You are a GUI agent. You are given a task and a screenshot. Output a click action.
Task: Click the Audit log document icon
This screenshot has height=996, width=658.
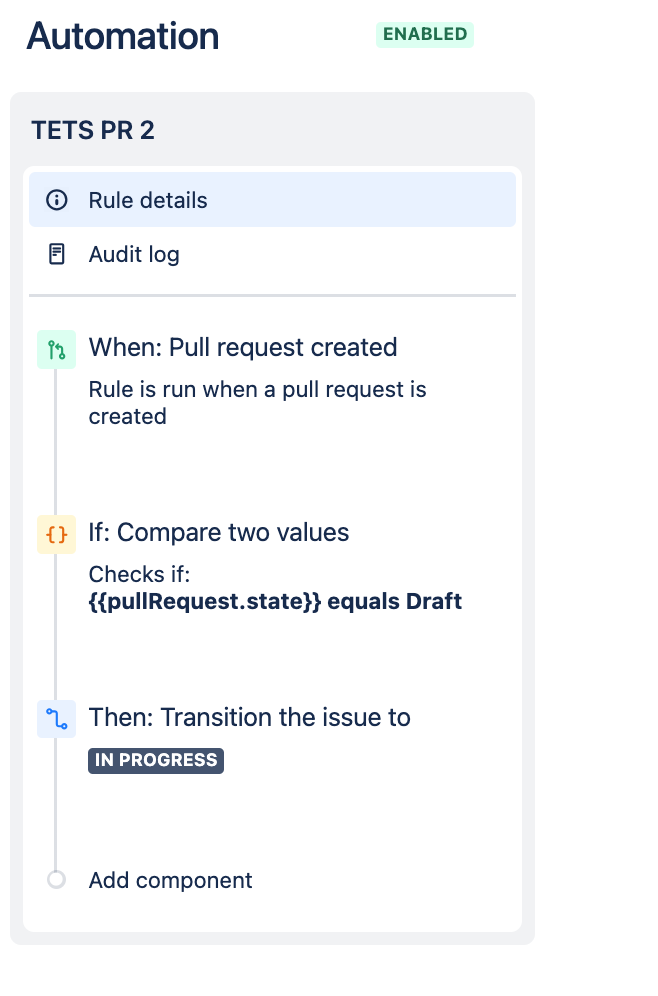(x=57, y=254)
